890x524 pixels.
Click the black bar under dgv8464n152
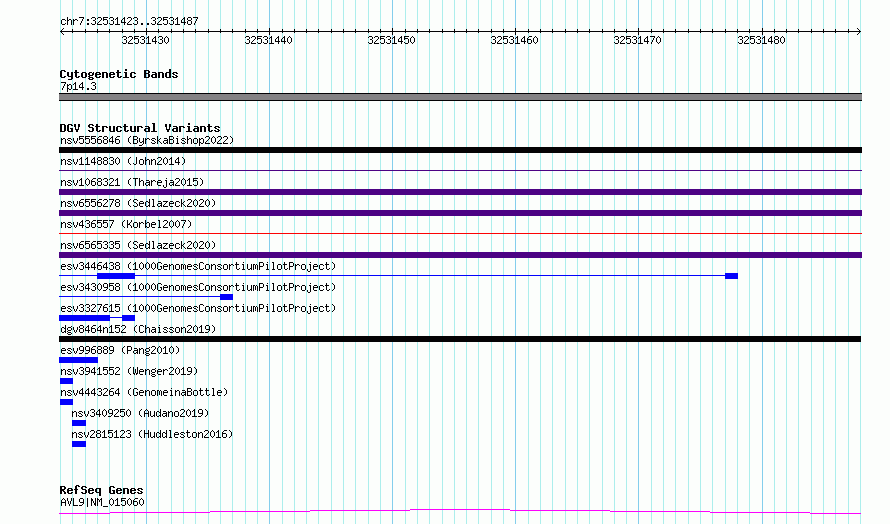tap(460, 339)
